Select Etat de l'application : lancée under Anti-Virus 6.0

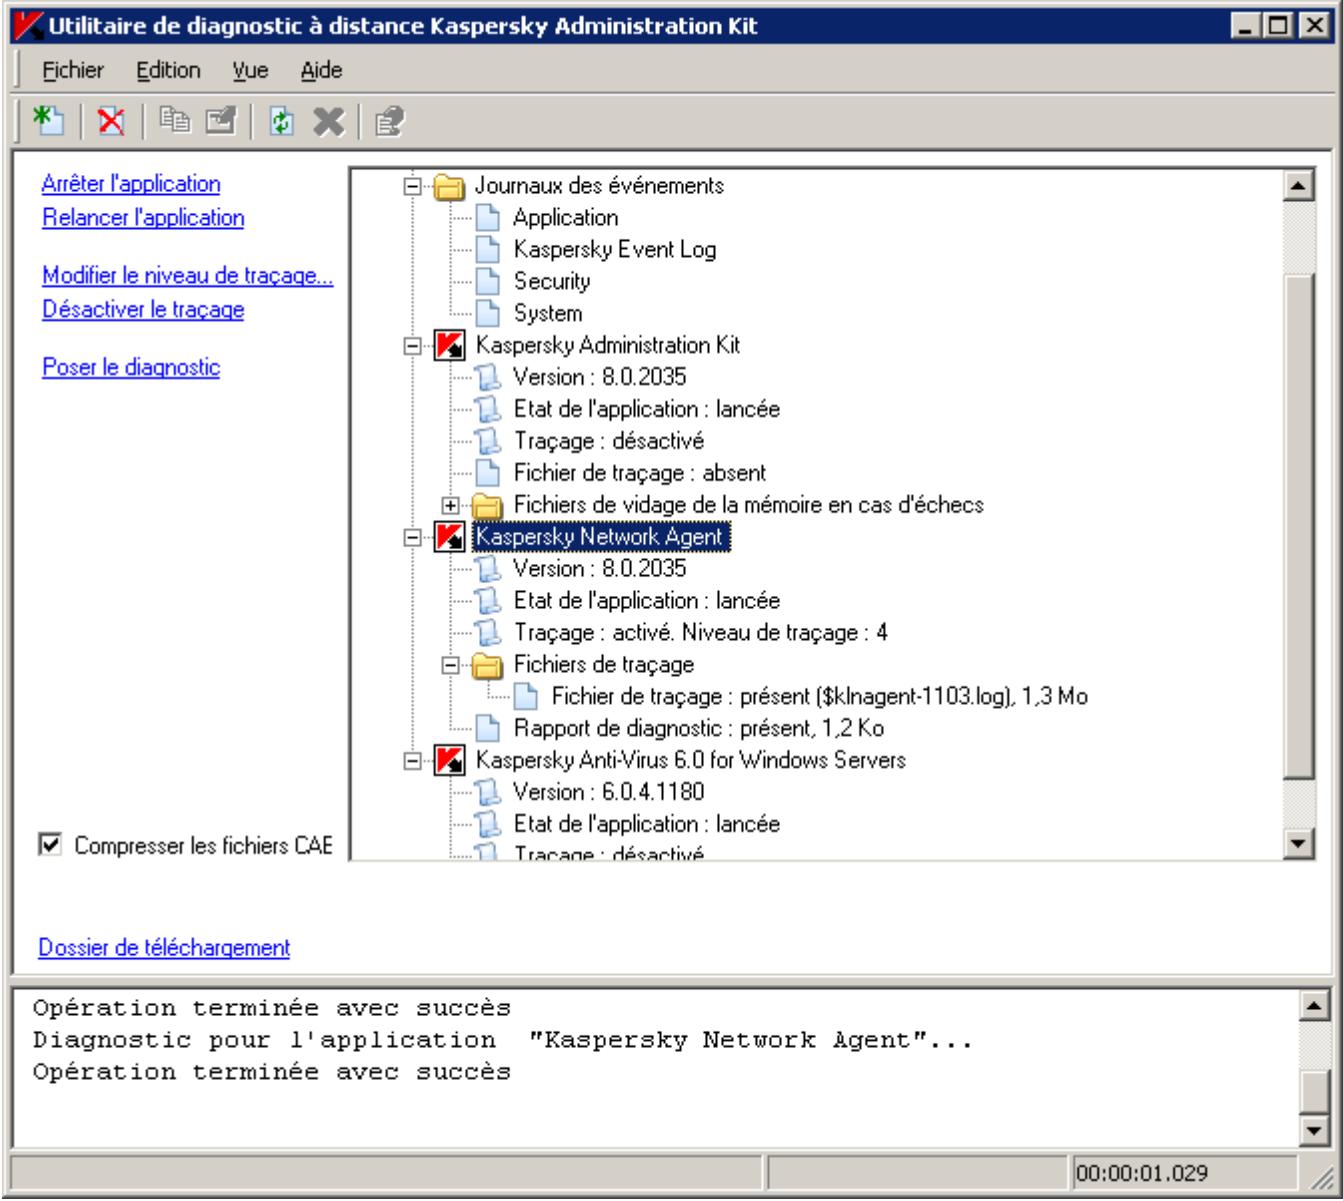click(x=646, y=824)
